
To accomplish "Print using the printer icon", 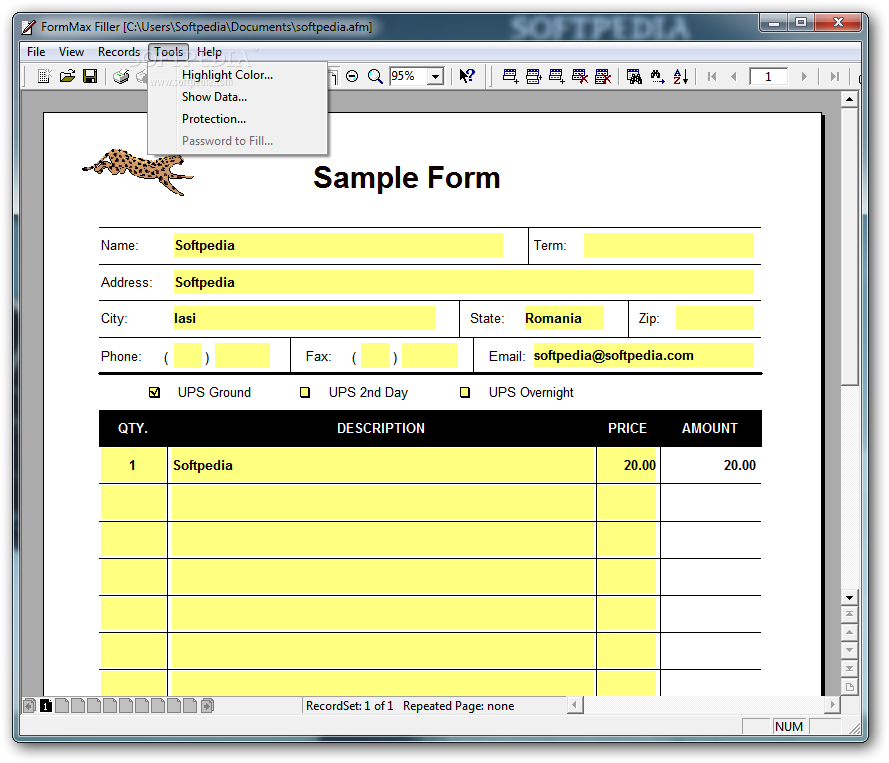I will coord(121,76).
